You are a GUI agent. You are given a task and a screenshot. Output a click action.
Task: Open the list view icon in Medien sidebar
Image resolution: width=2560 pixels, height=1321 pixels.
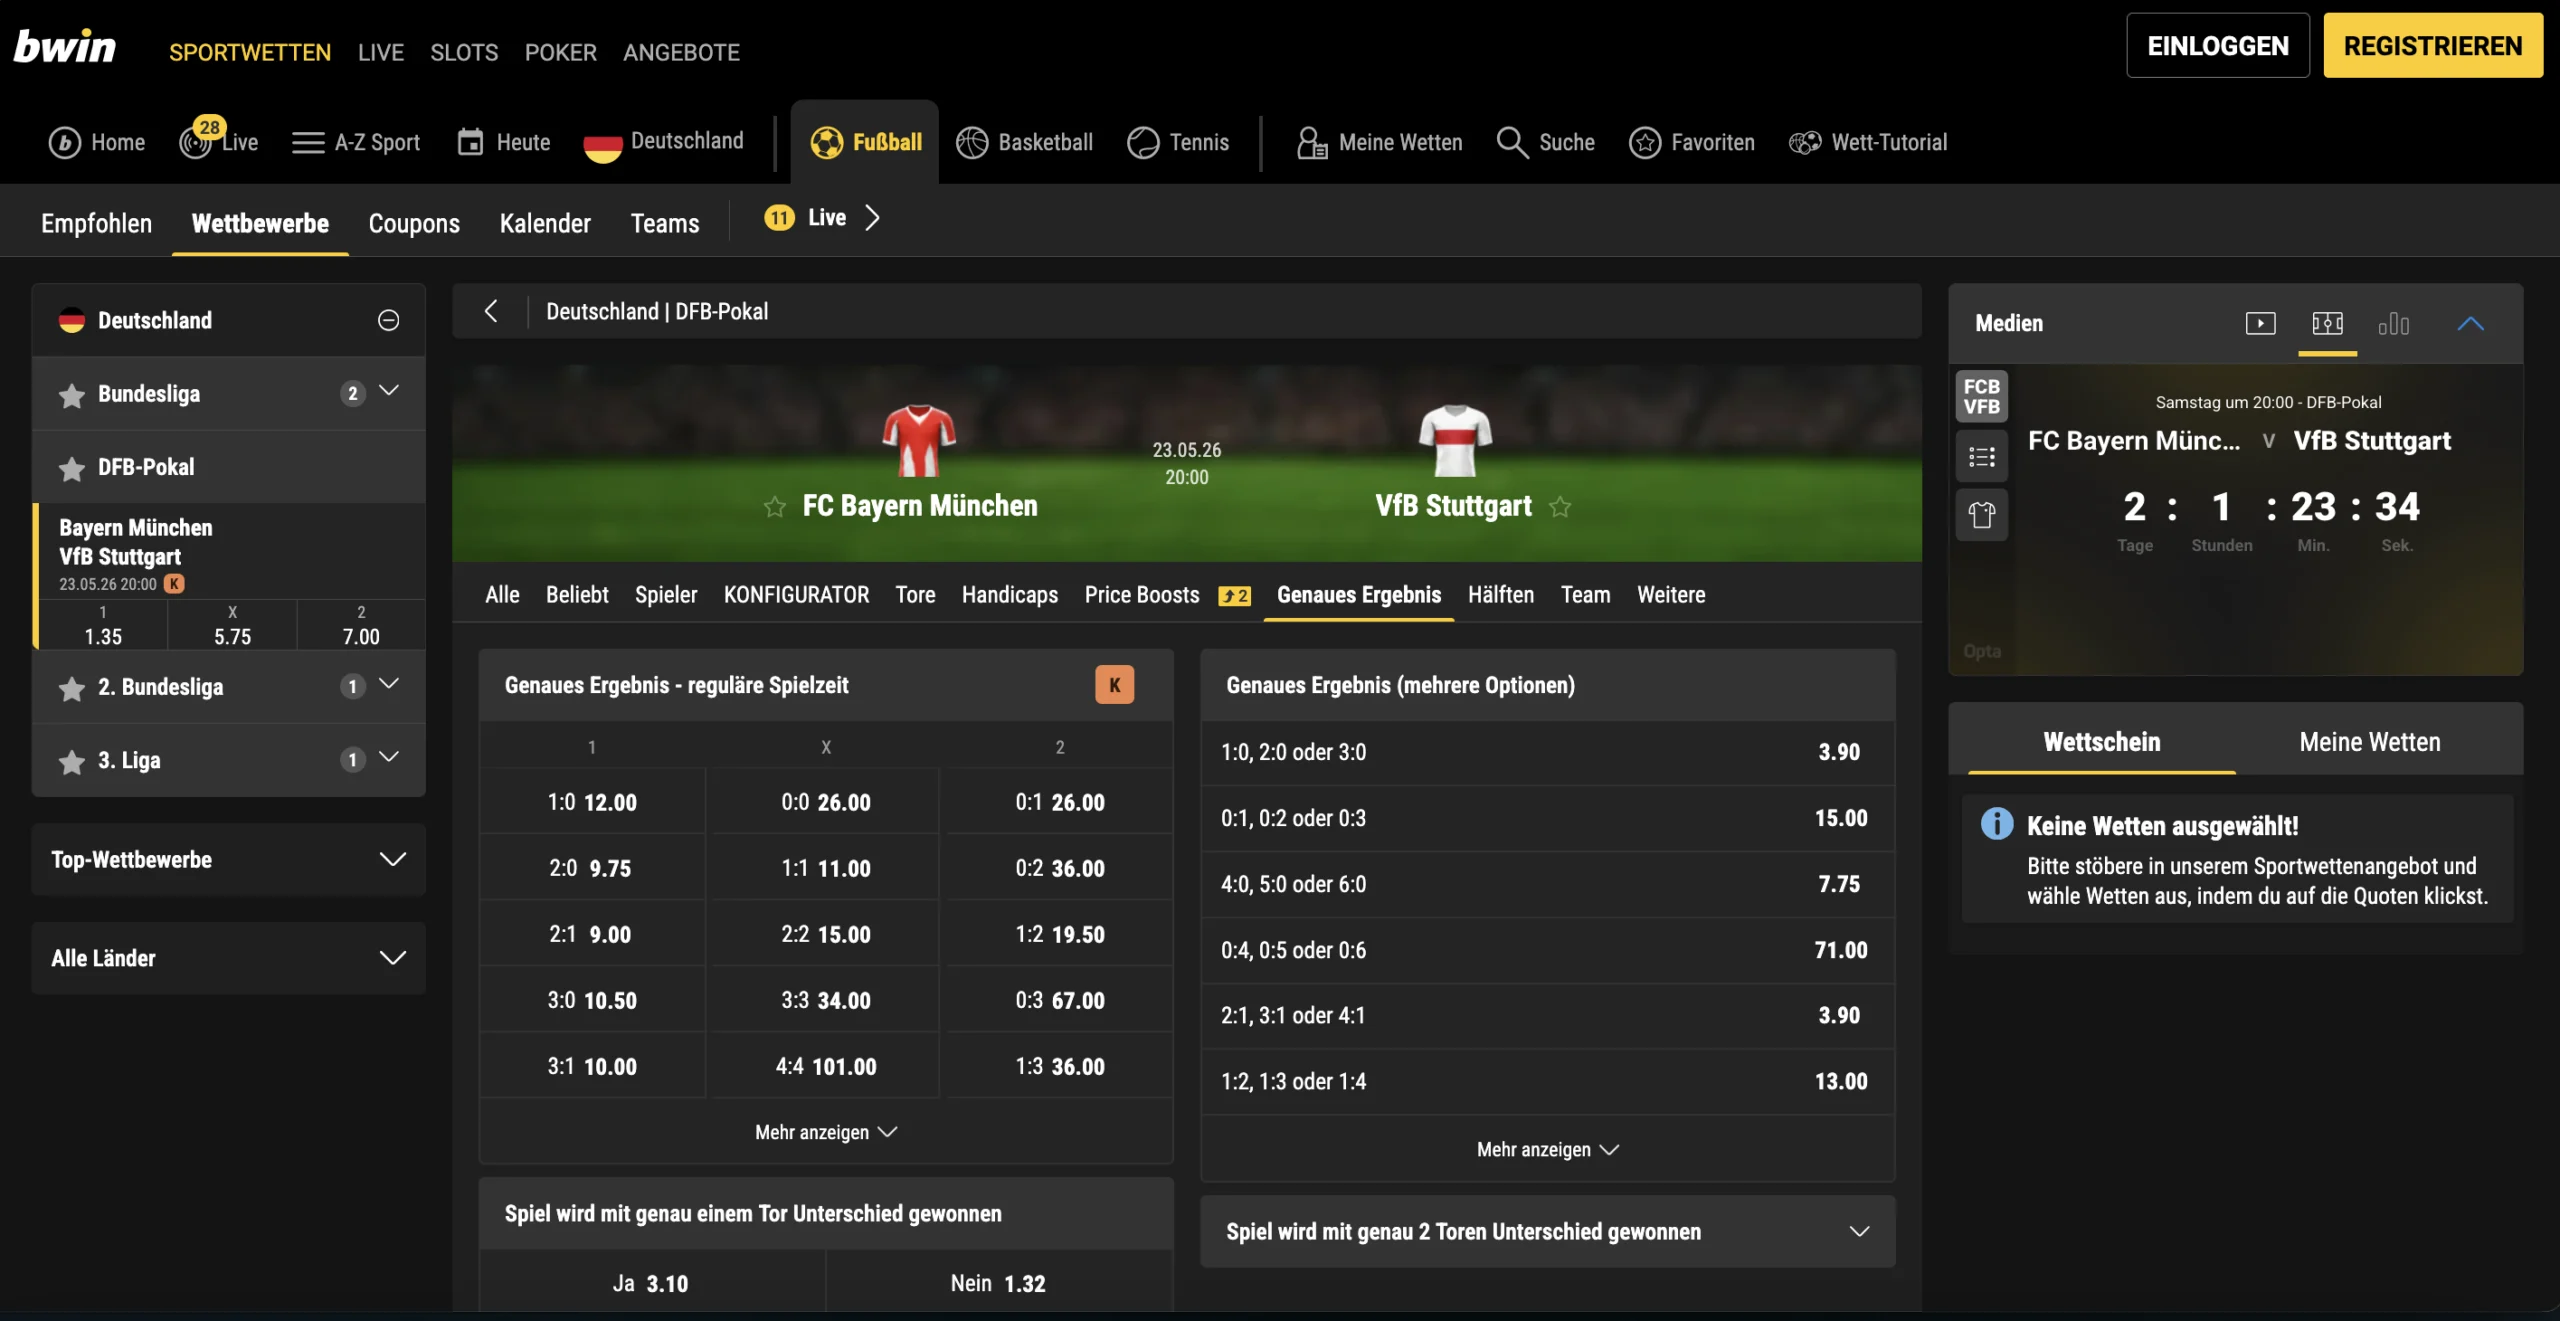point(1981,457)
